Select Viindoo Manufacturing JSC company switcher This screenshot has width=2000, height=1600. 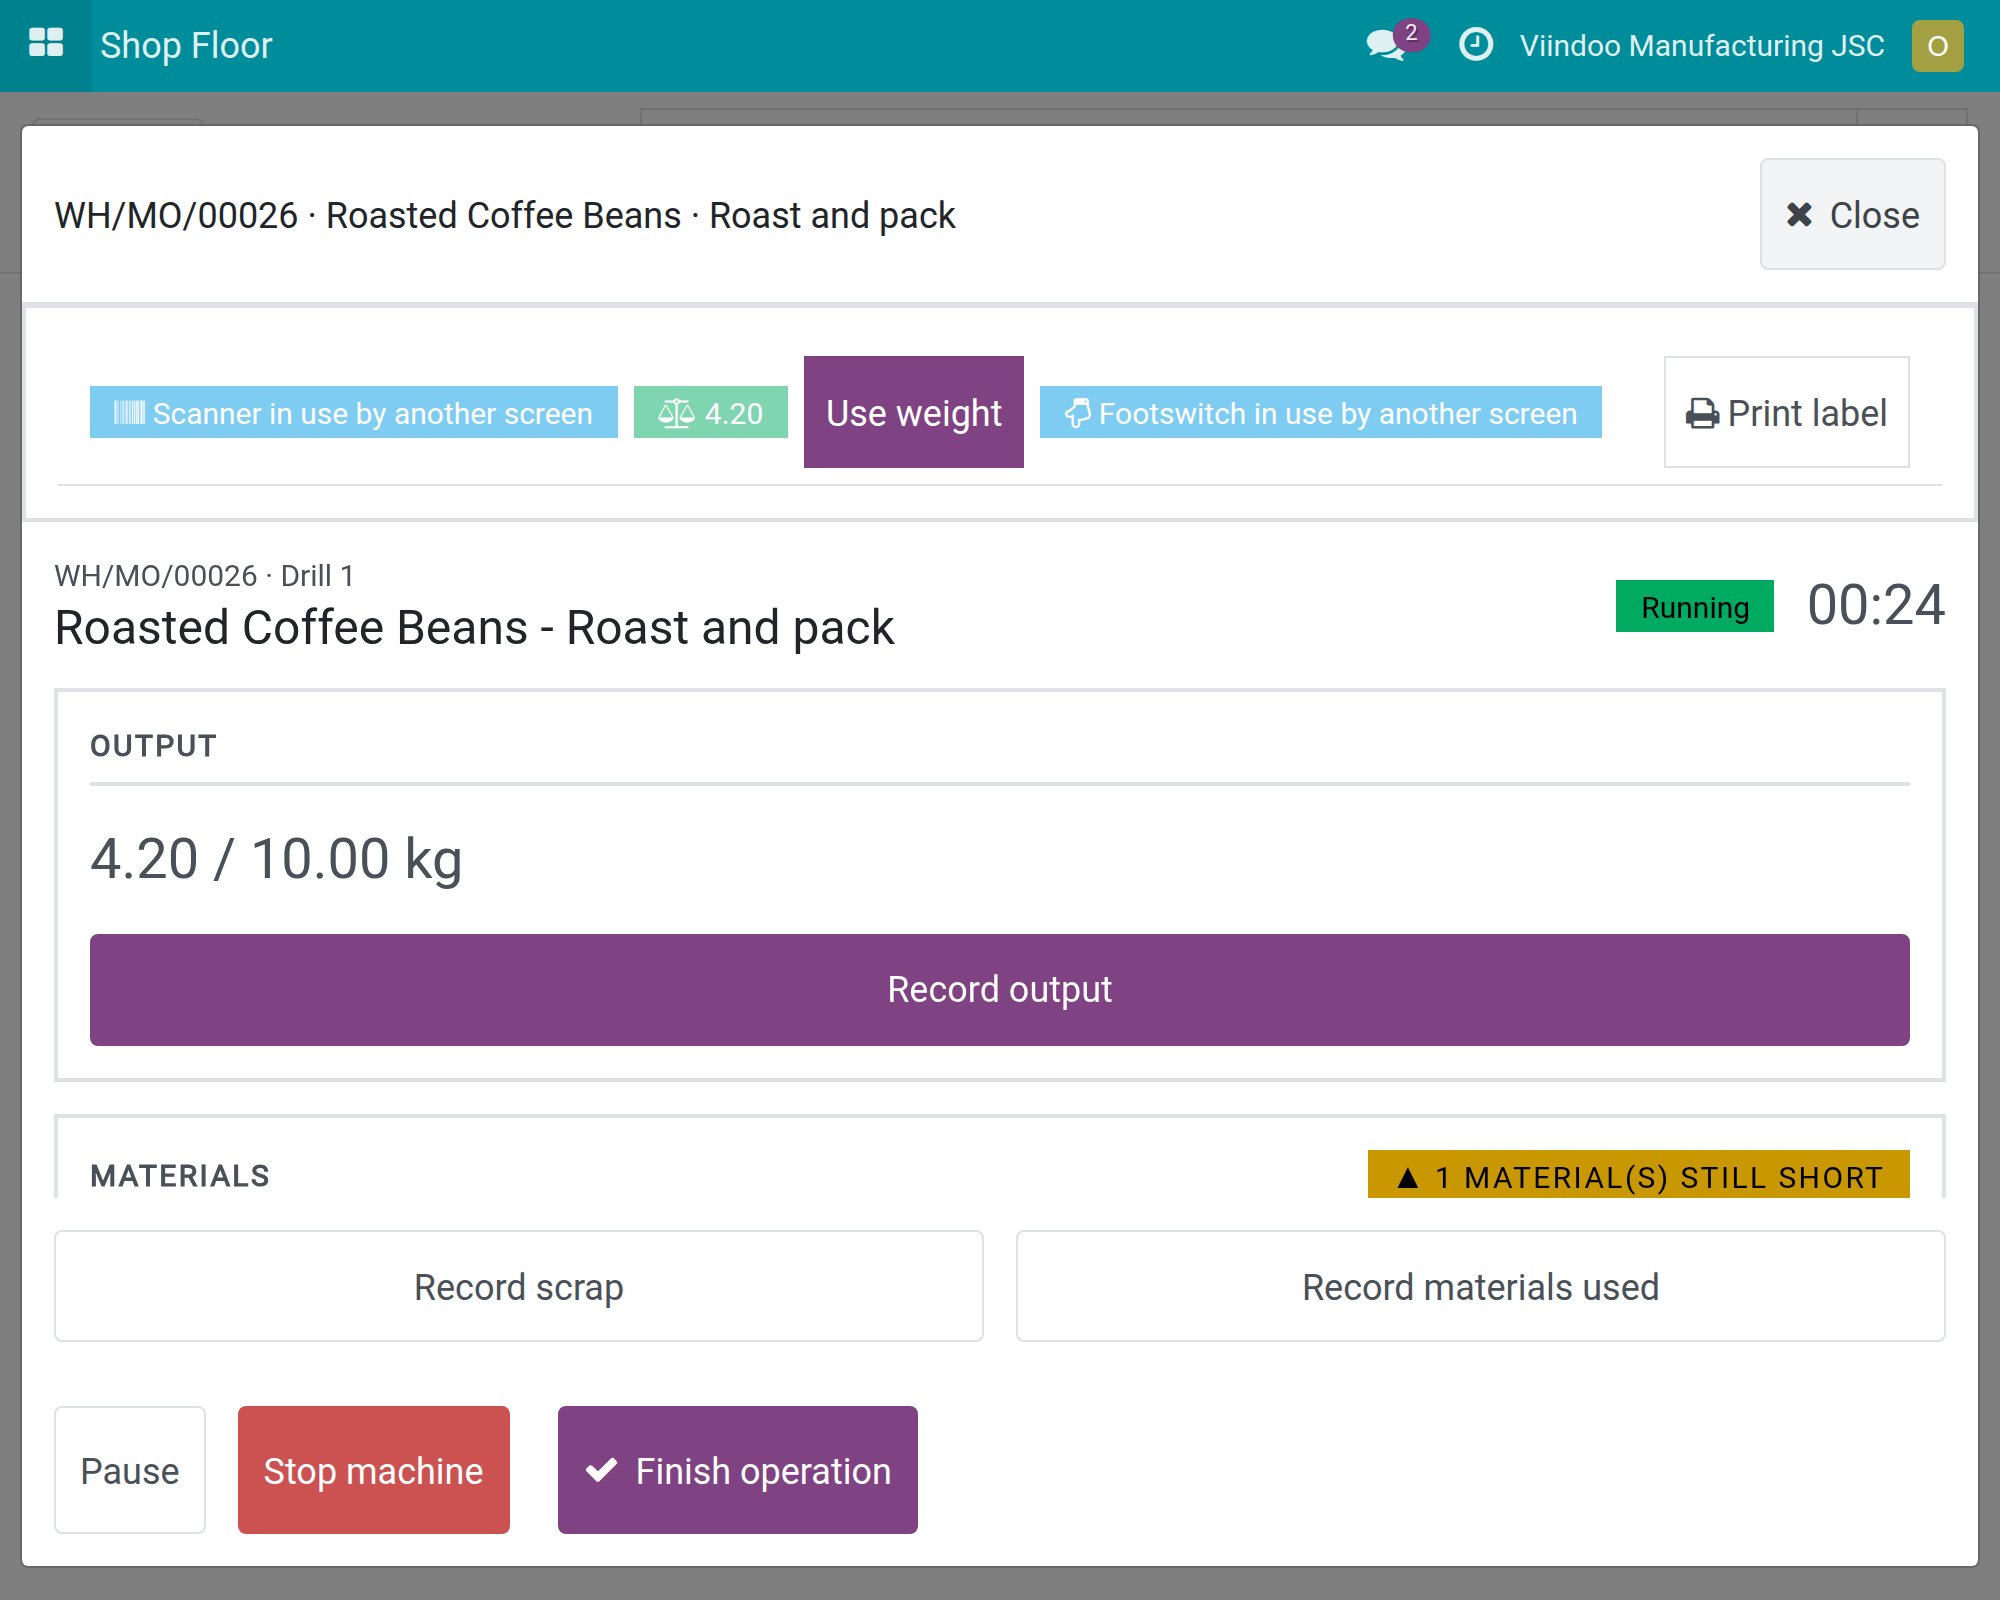1702,46
